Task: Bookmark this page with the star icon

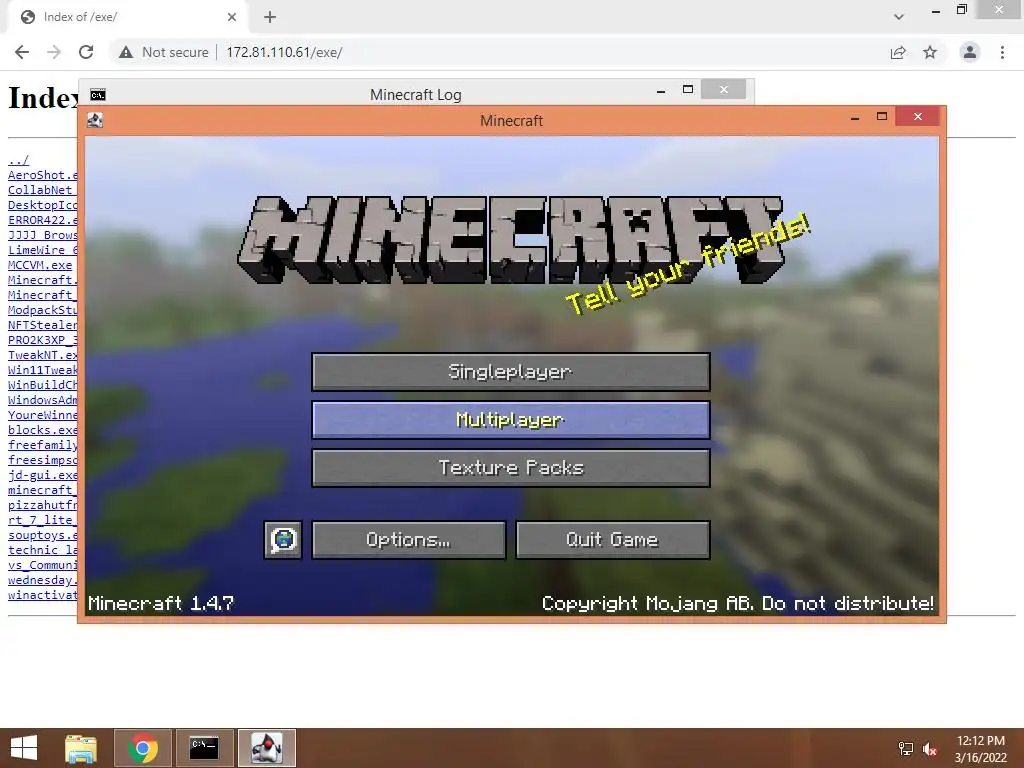Action: point(930,52)
